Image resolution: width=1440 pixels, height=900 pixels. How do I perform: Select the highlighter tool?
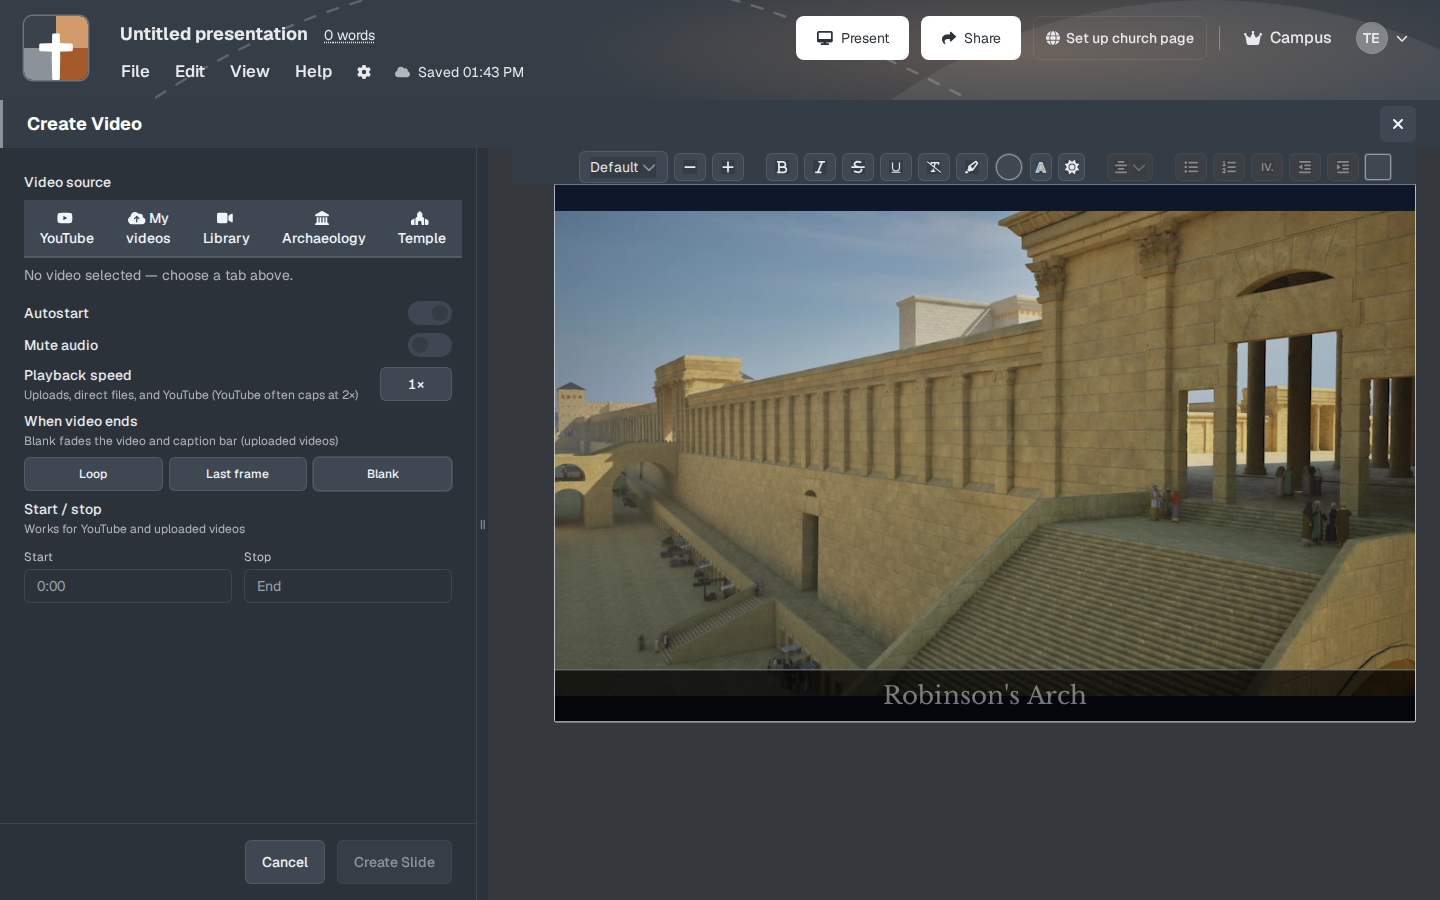(972, 167)
